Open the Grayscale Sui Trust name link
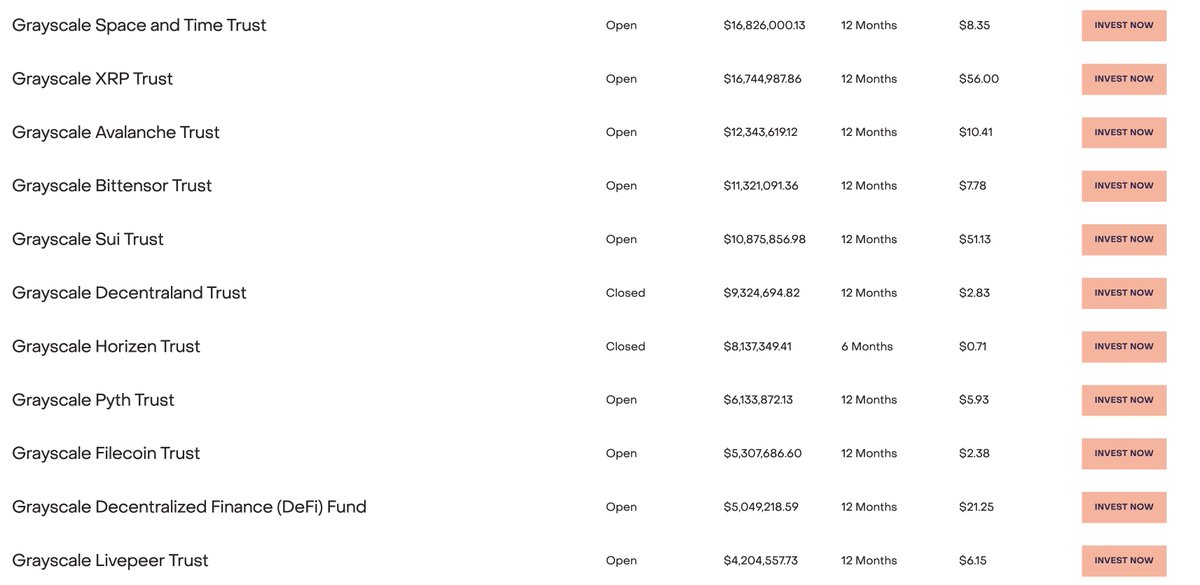Viewport: 1200px width, 585px height. point(88,239)
